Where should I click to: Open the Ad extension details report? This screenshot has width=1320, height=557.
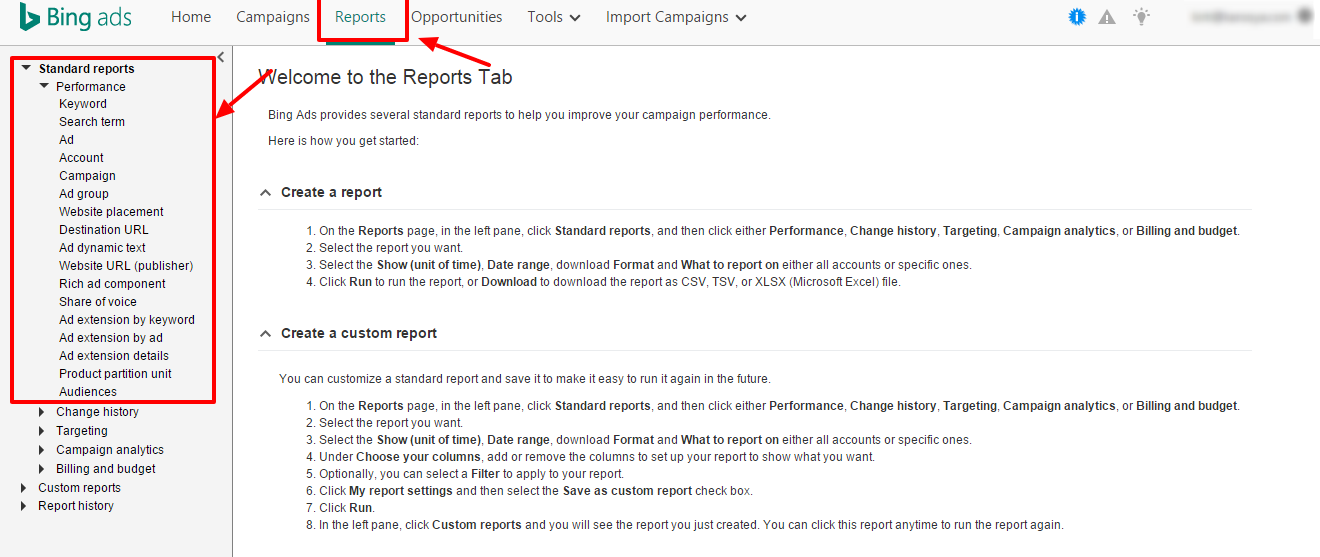click(x=114, y=356)
